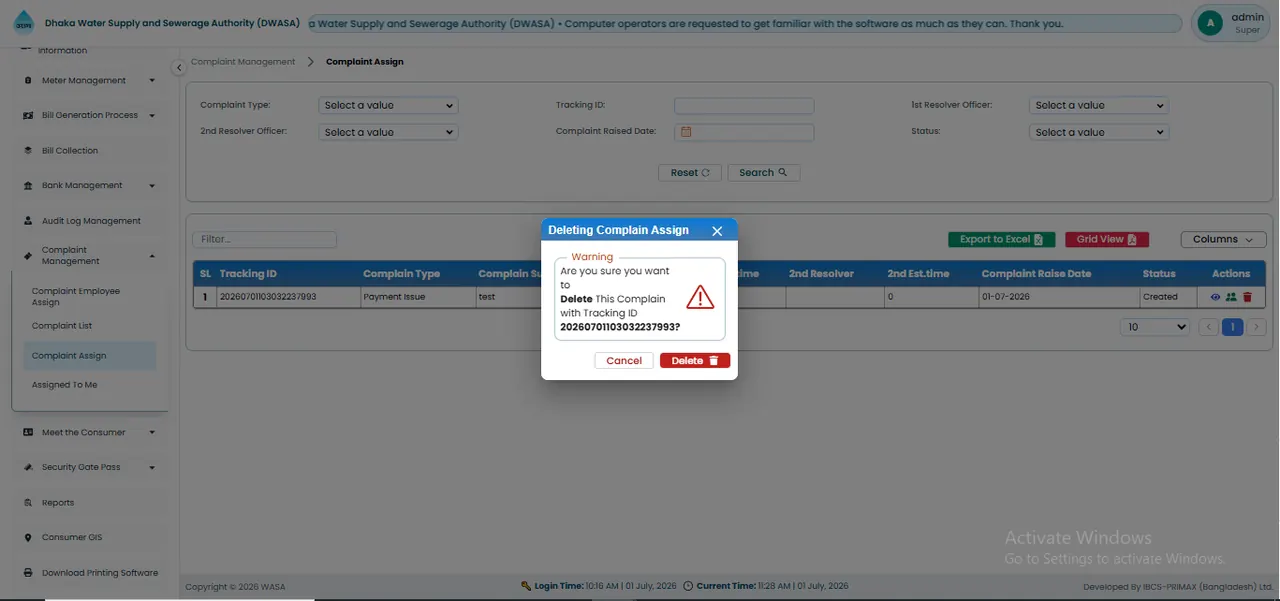Click the Reports sidebar icon
Image resolution: width=1280 pixels, height=601 pixels.
[28, 503]
